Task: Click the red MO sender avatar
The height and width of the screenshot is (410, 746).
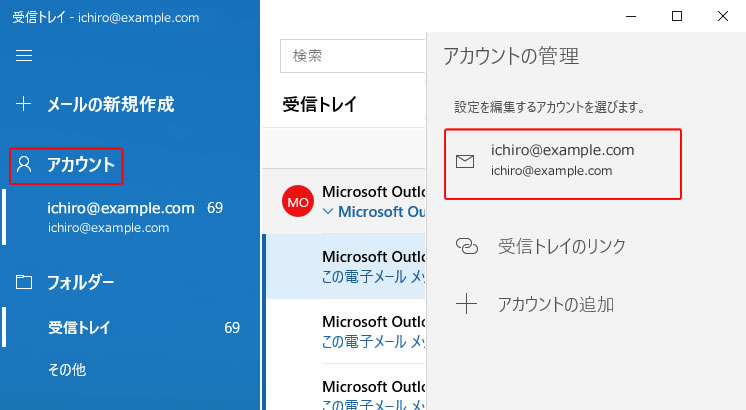Action: point(298,201)
